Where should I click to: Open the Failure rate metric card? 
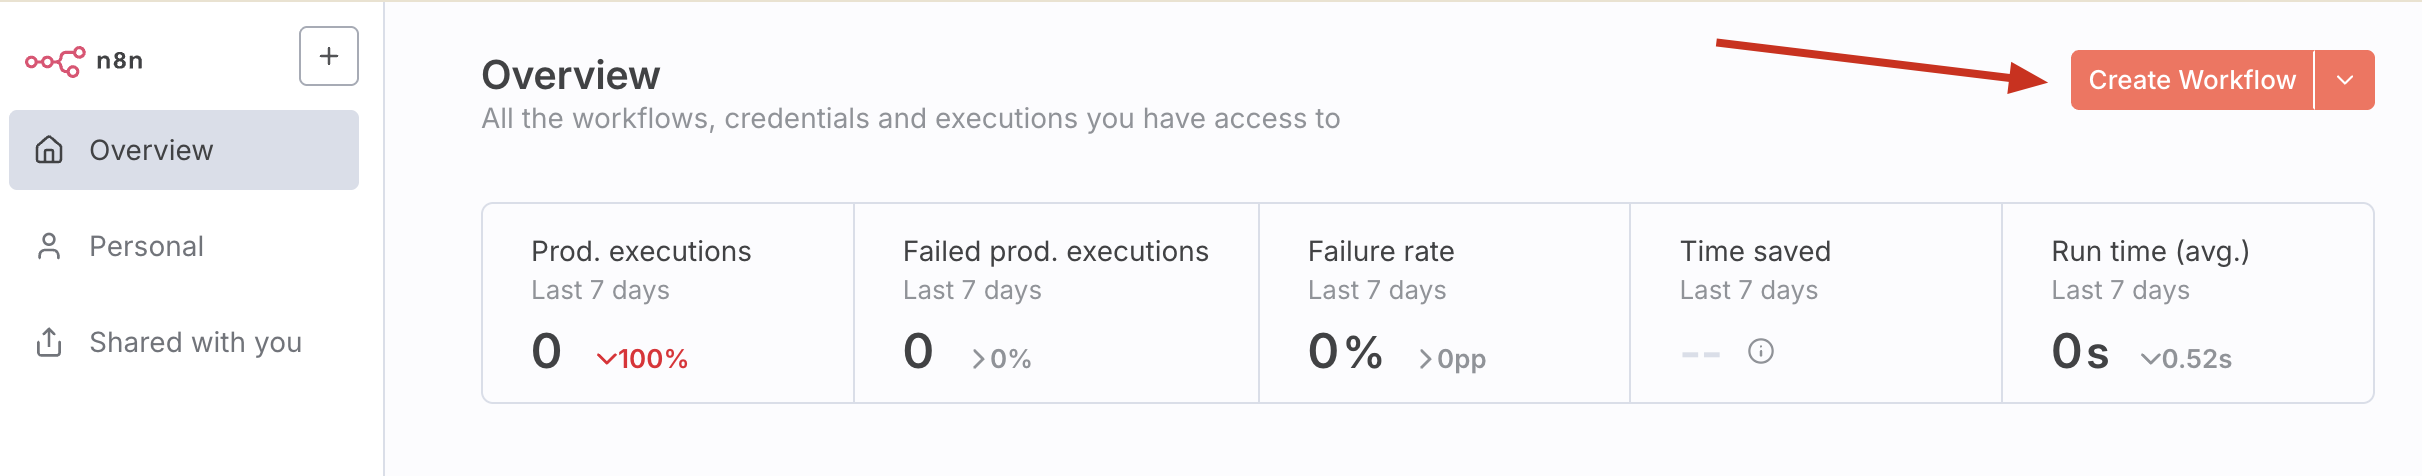(1444, 303)
